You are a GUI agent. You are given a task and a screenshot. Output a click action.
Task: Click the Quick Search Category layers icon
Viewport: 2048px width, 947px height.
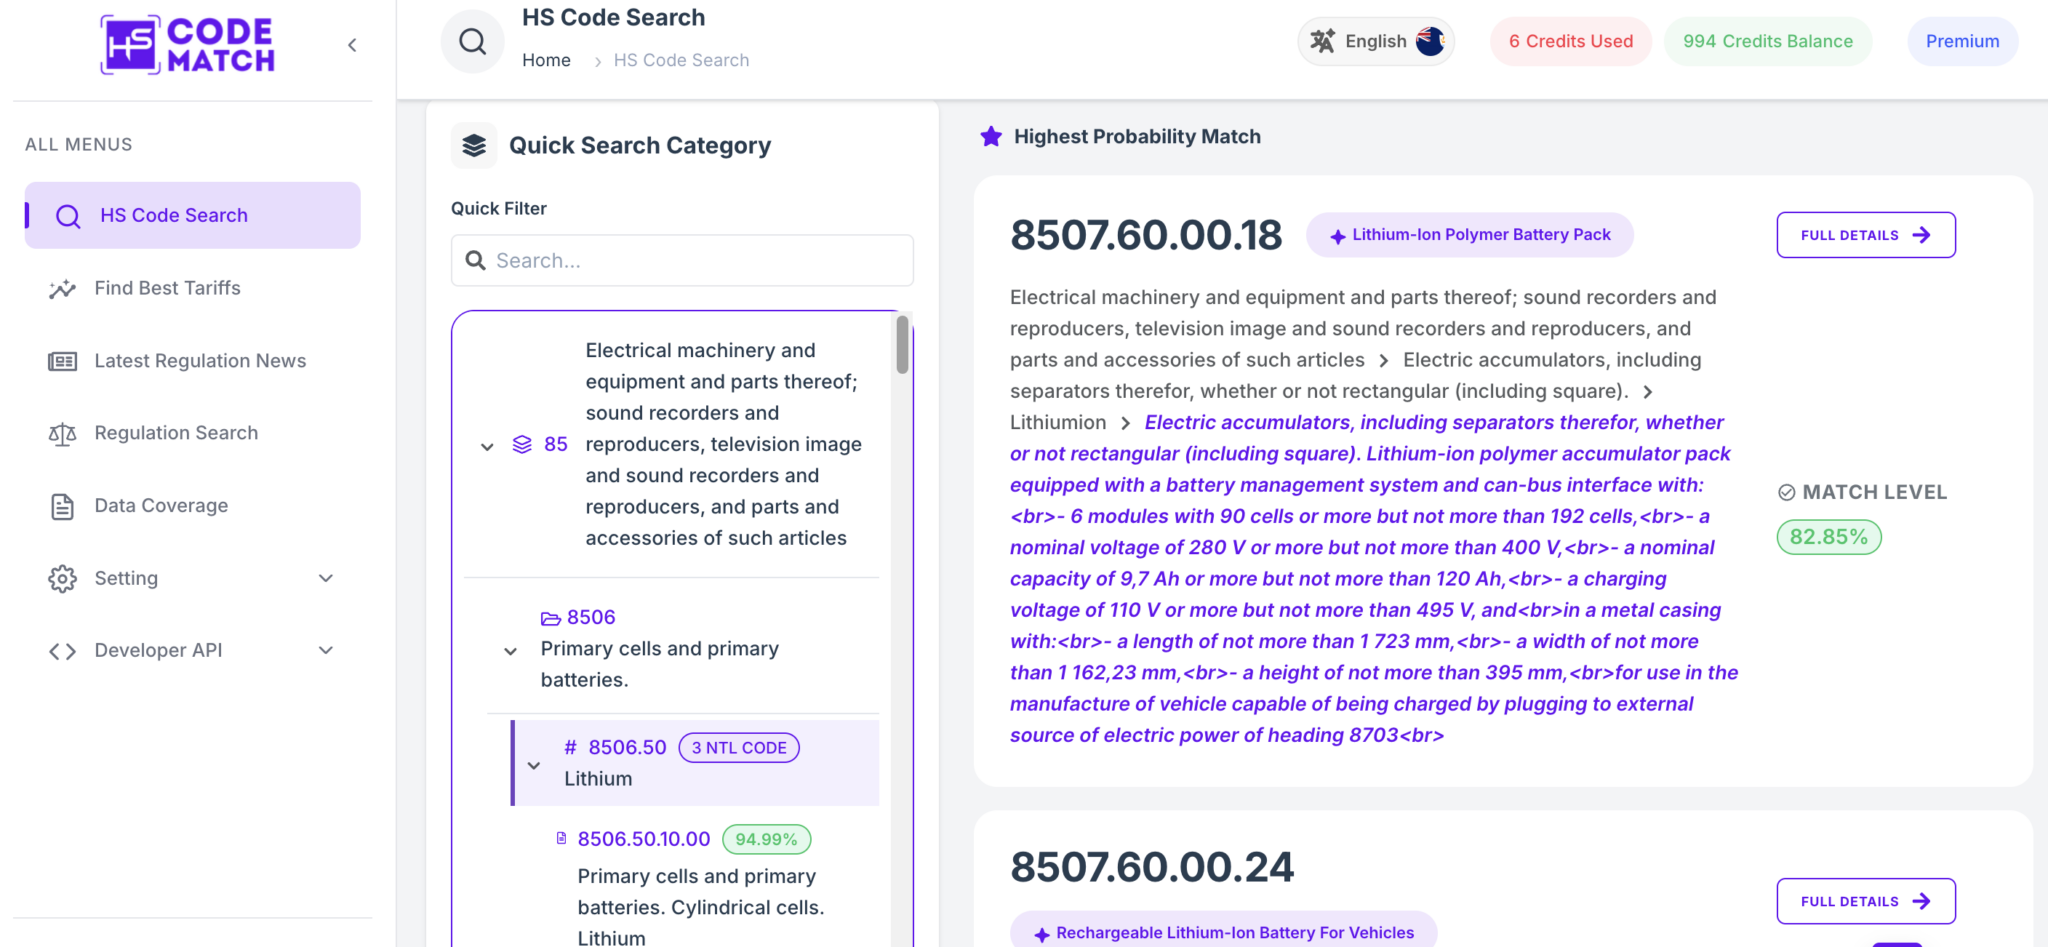474,146
